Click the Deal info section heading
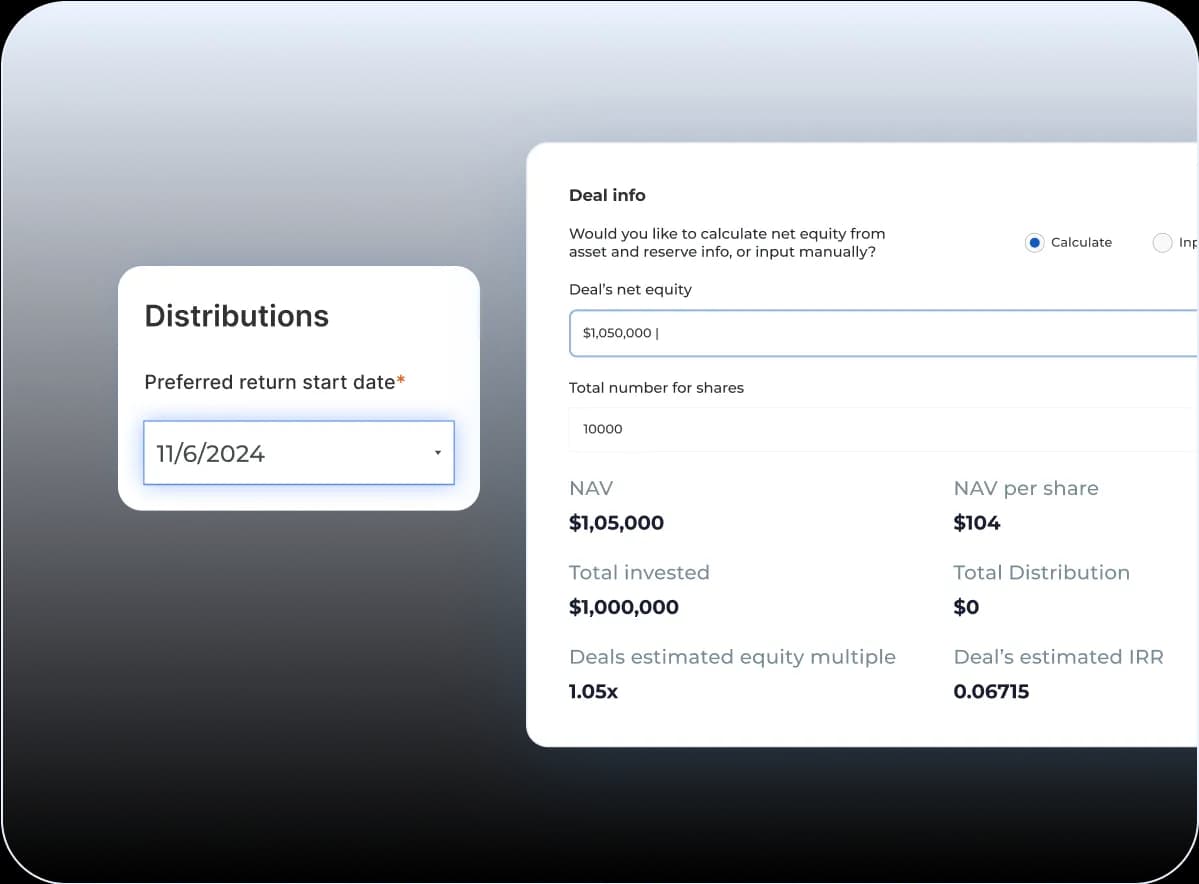Screen dimensions: 1199x884 coord(607,195)
